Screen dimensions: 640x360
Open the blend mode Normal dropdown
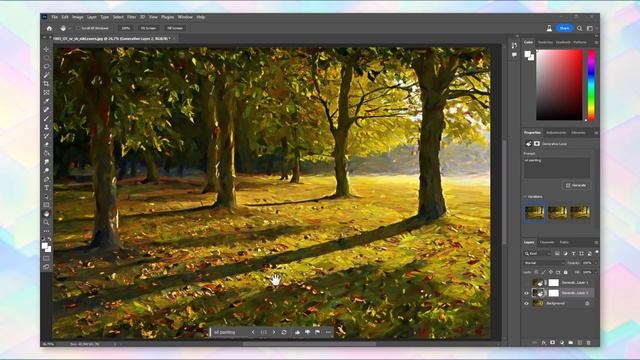[544, 263]
